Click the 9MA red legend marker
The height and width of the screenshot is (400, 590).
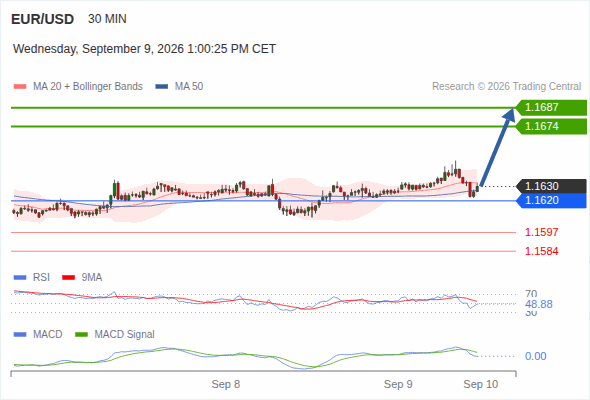[x=68, y=278]
